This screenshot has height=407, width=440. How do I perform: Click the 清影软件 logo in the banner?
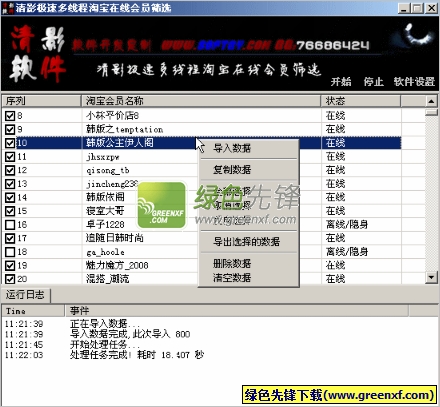click(x=37, y=54)
